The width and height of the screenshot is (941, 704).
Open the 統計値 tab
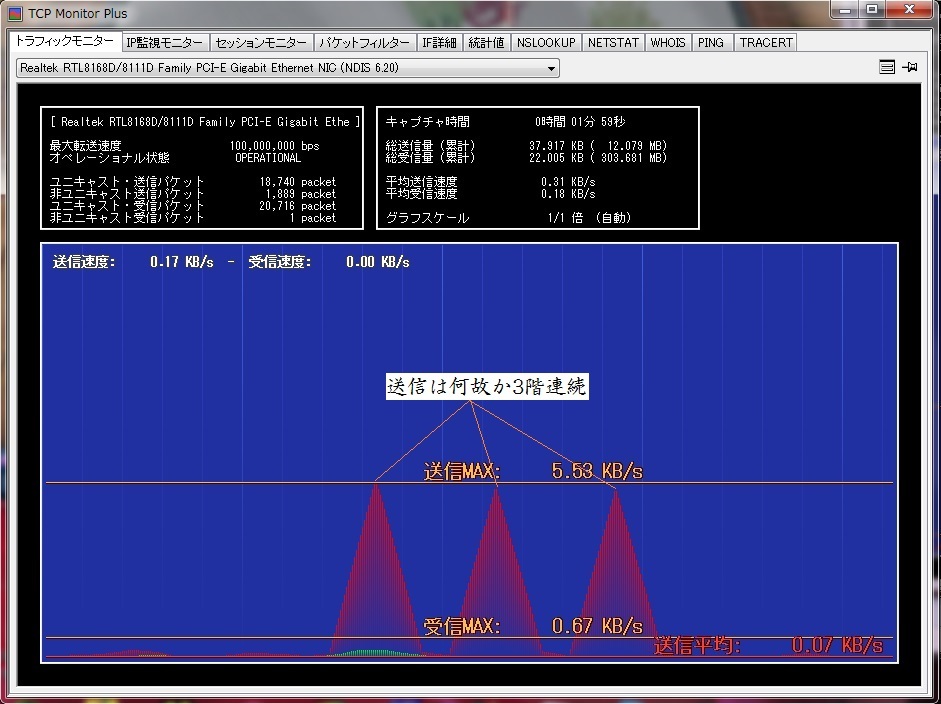click(x=486, y=43)
